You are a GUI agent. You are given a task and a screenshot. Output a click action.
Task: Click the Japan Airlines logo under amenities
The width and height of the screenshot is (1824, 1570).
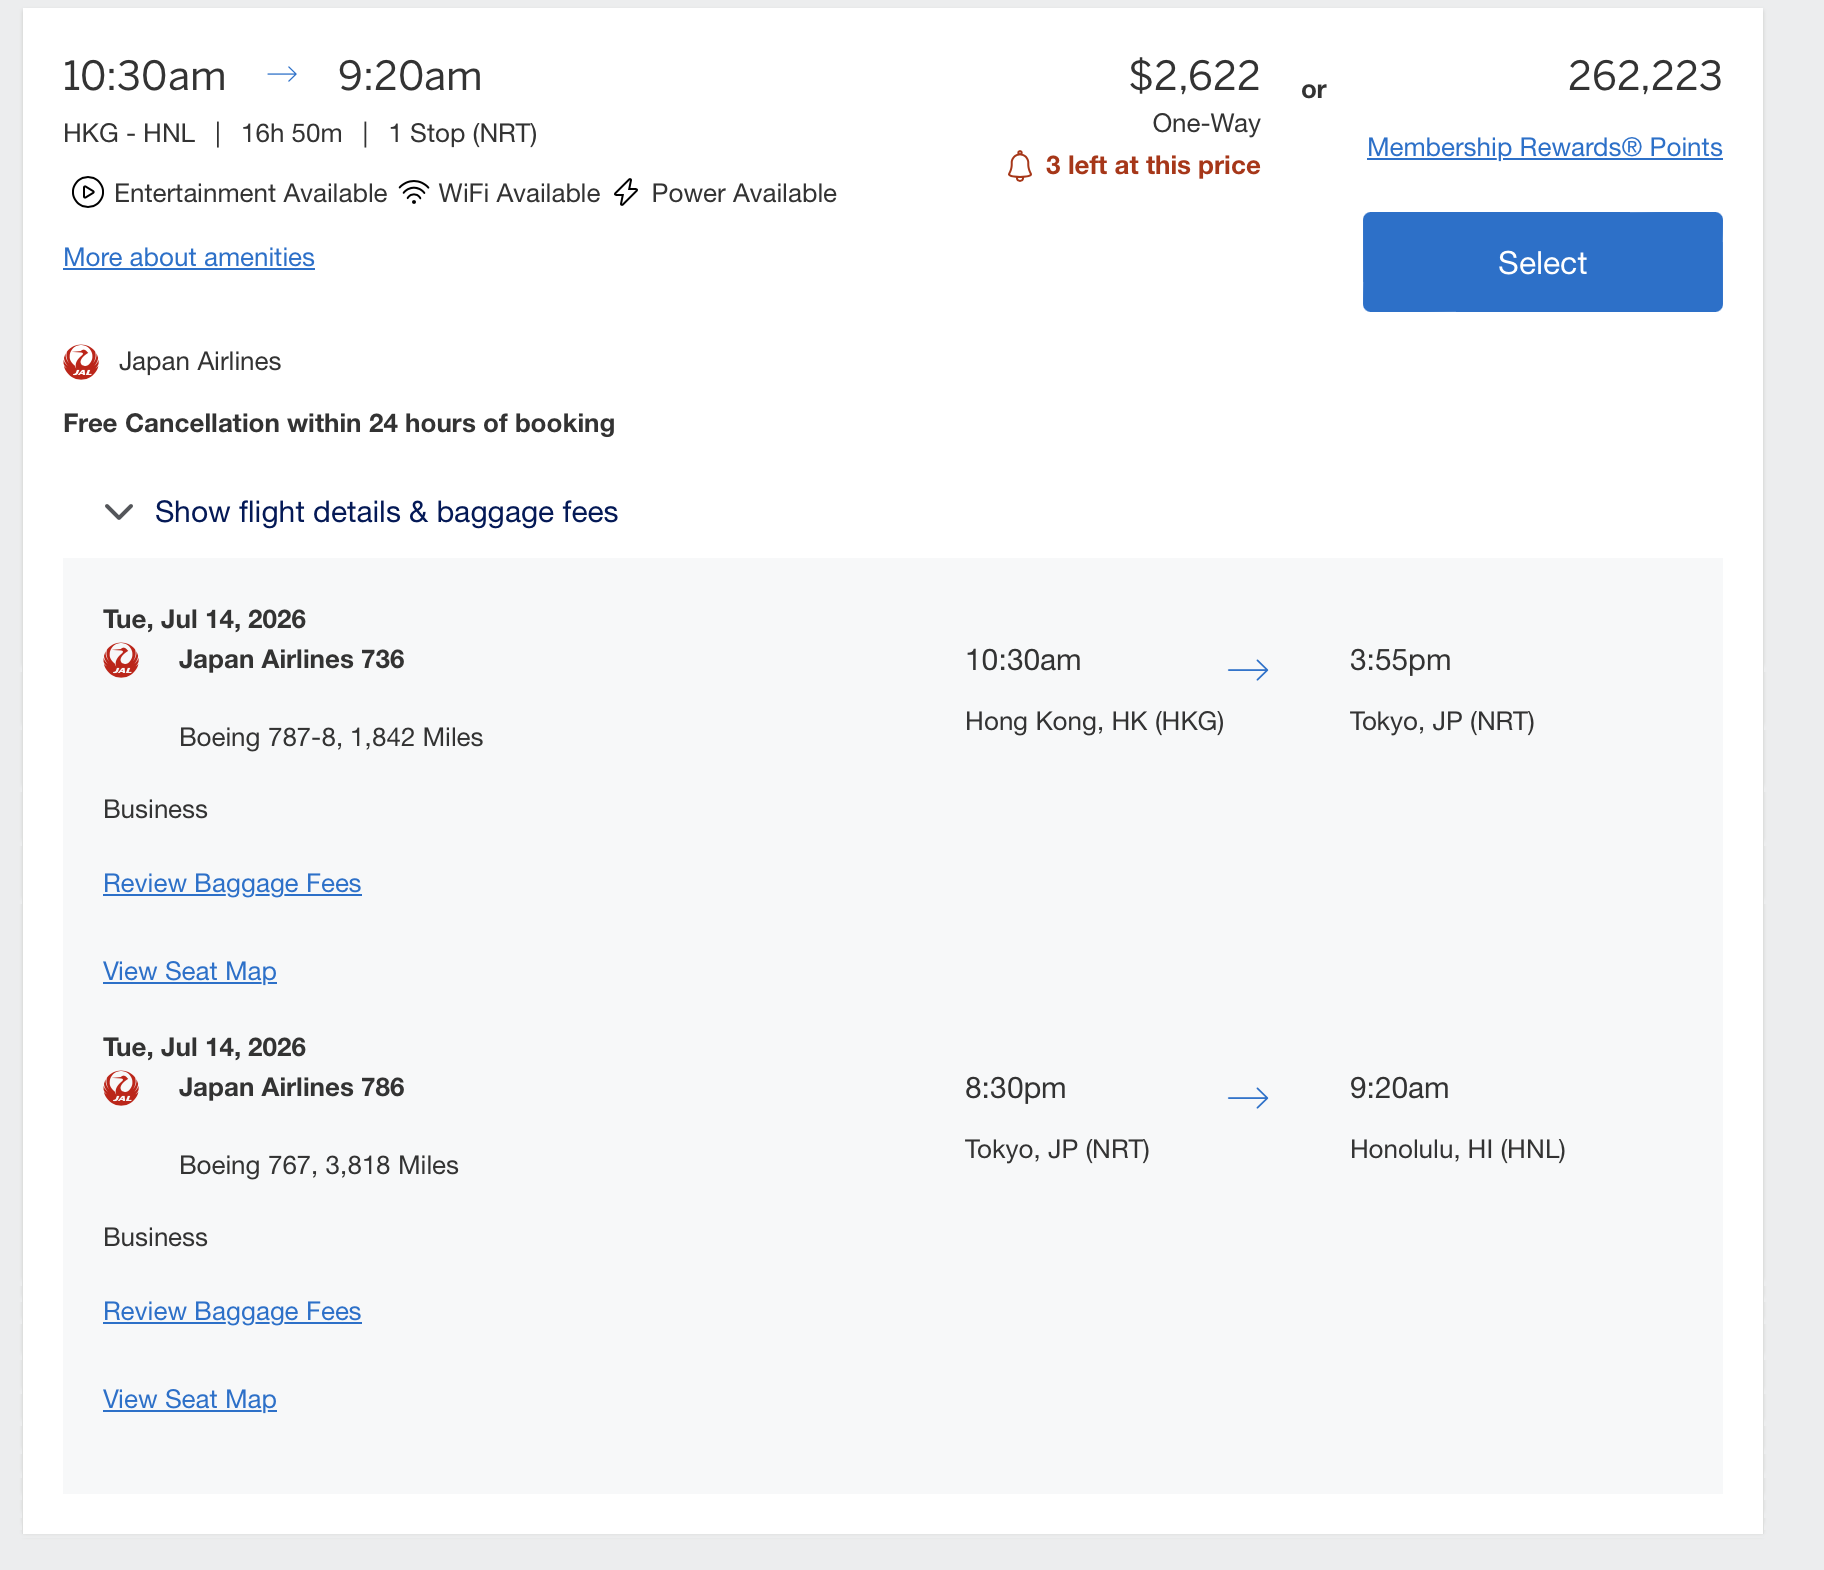tap(81, 362)
